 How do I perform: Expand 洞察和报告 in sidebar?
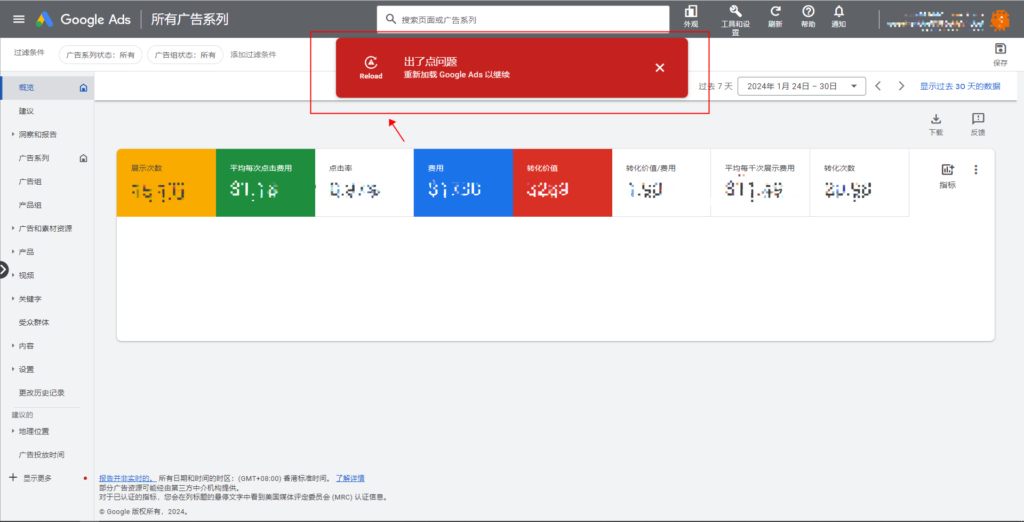(x=37, y=134)
